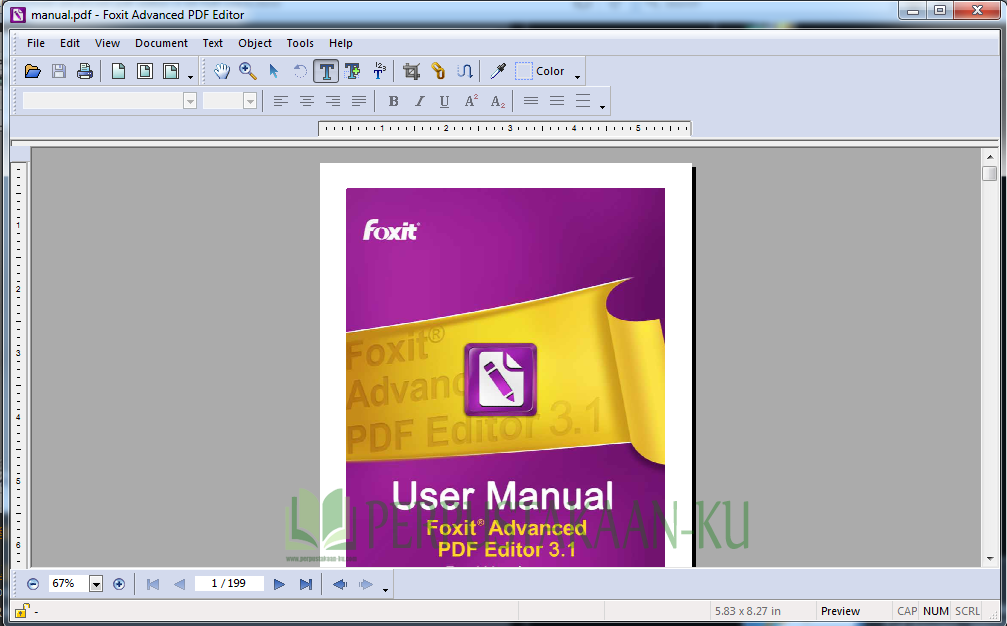Click the Undo arrow icon

click(x=298, y=71)
